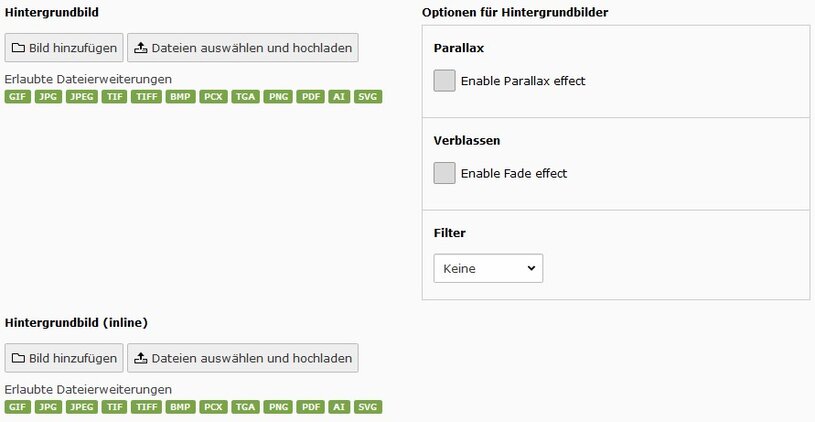This screenshot has height=422, width=815.
Task: Click the TIFF badge under Hintergrundbild
Action: (x=146, y=97)
